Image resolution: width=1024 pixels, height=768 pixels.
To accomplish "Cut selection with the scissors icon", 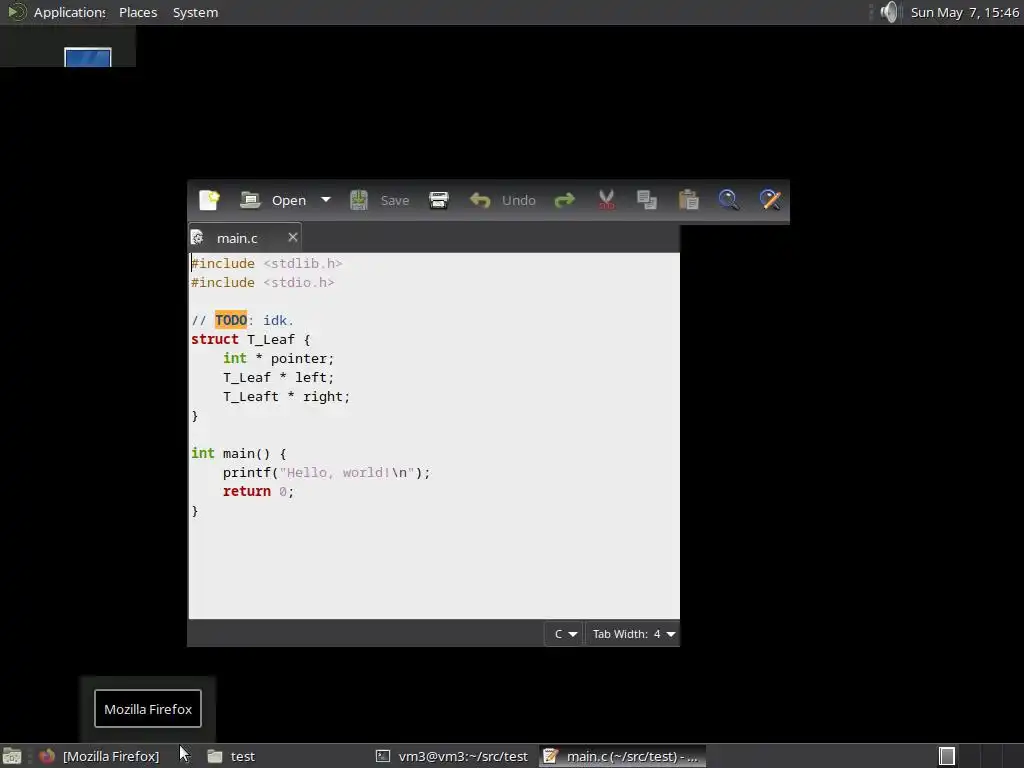I will [606, 200].
